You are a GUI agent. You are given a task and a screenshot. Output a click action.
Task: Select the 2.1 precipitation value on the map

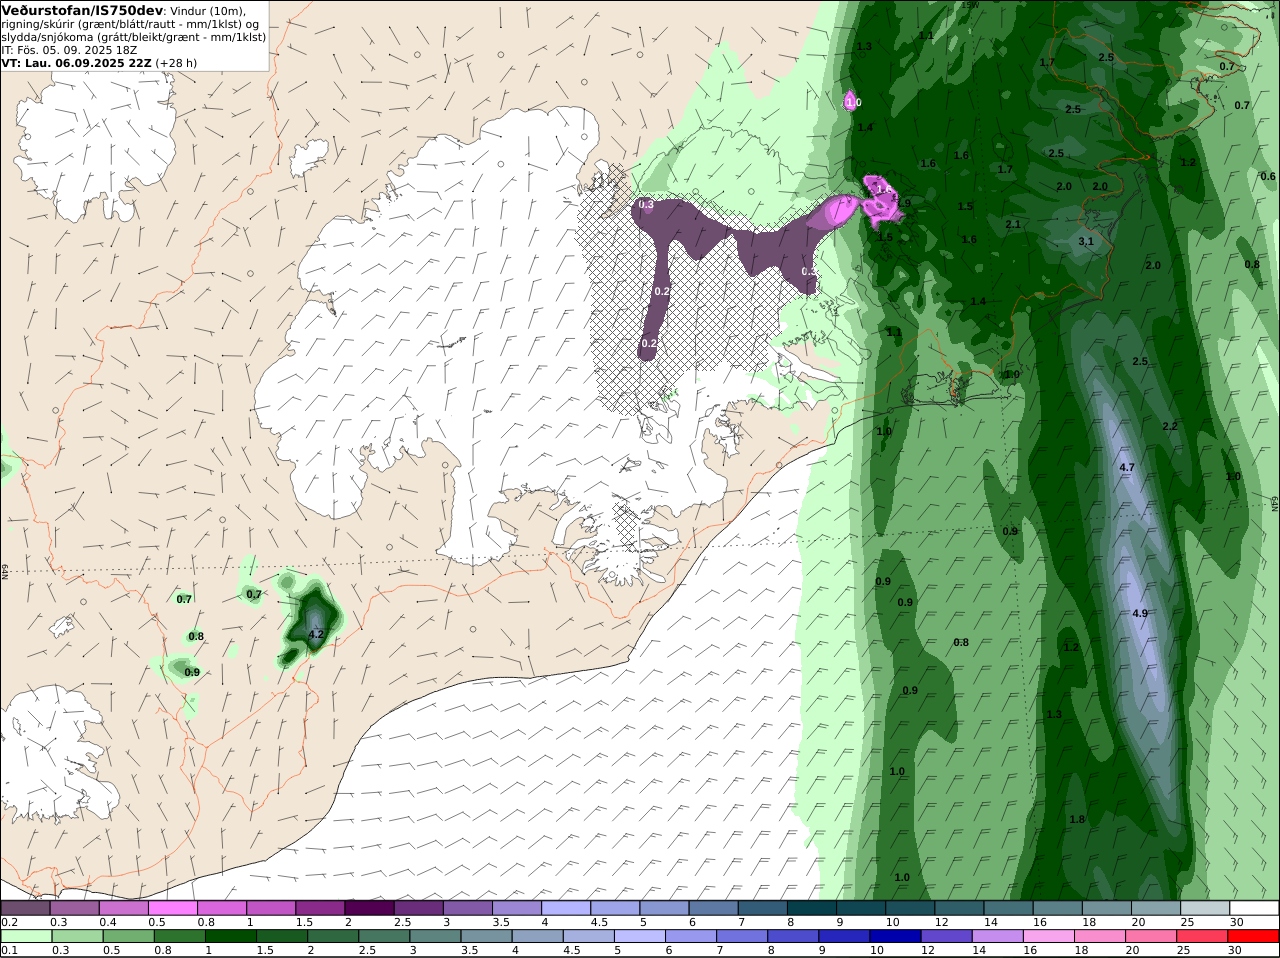[x=1013, y=224]
